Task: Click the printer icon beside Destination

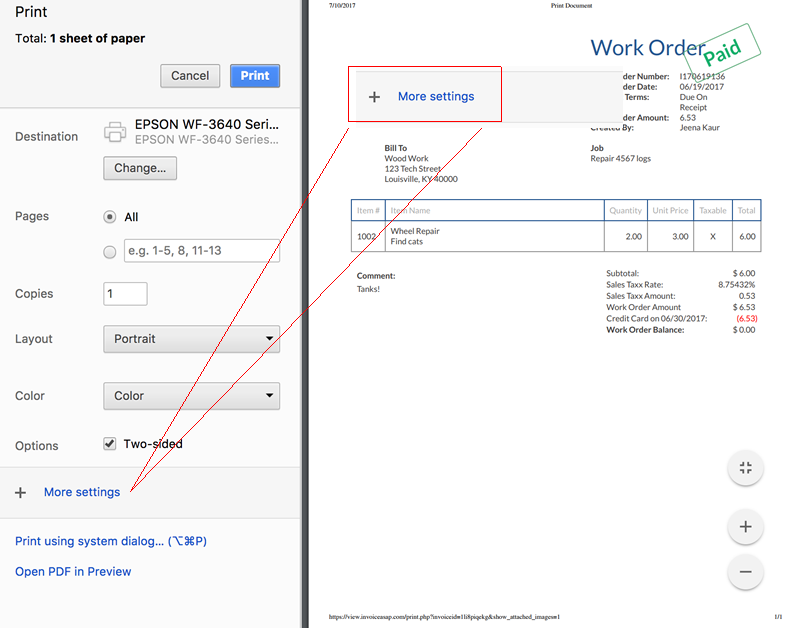Action: point(116,131)
